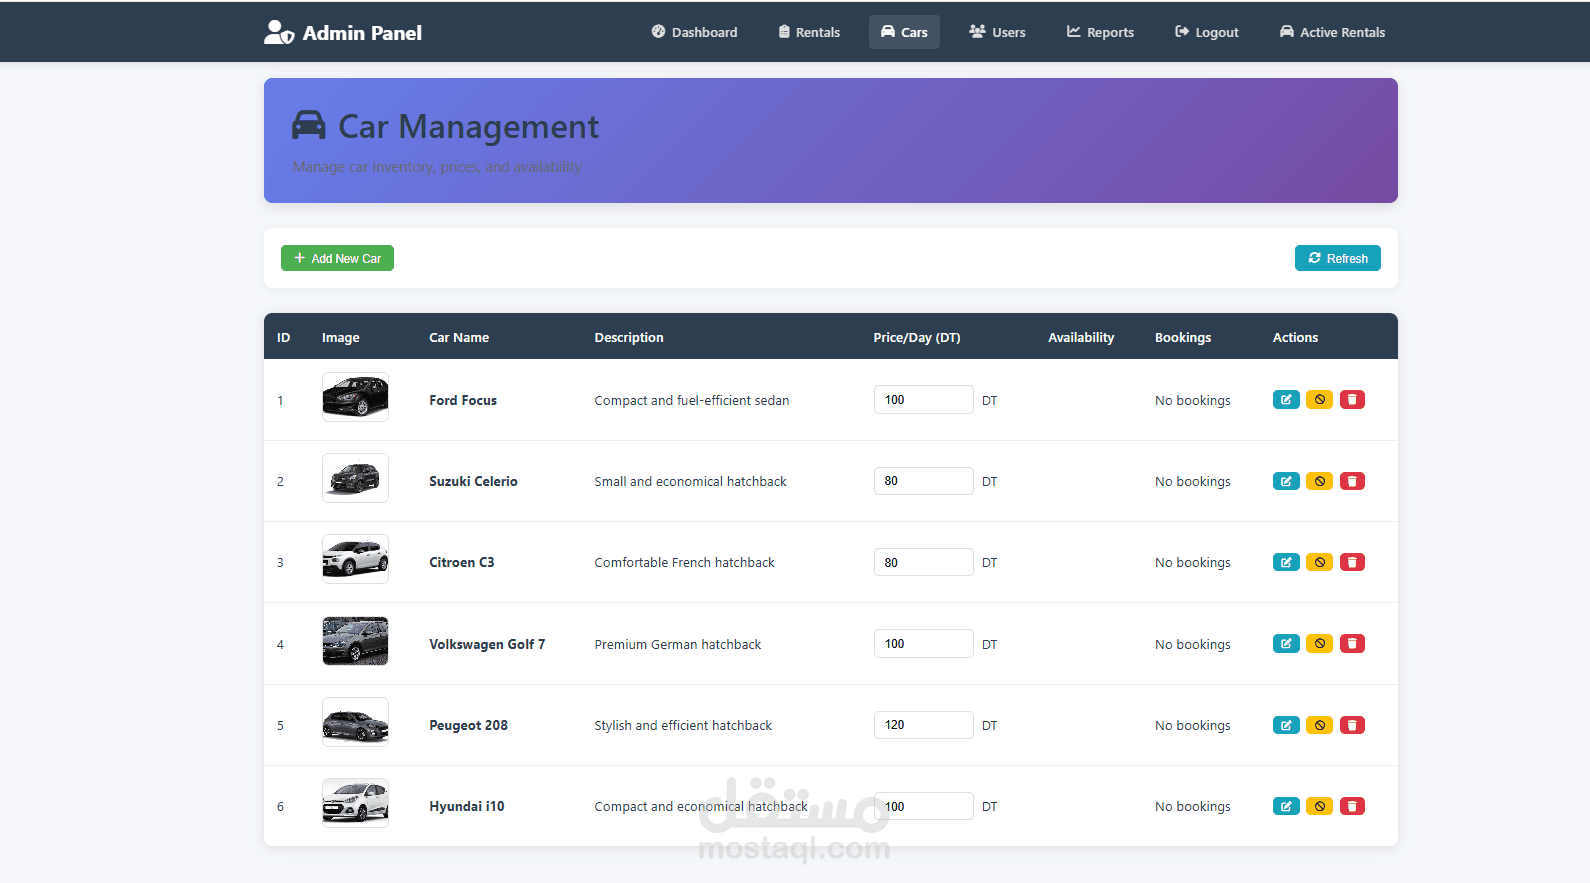The width and height of the screenshot is (1590, 883).
Task: Click 'Comfortable French hatchback' description
Action: (x=684, y=562)
